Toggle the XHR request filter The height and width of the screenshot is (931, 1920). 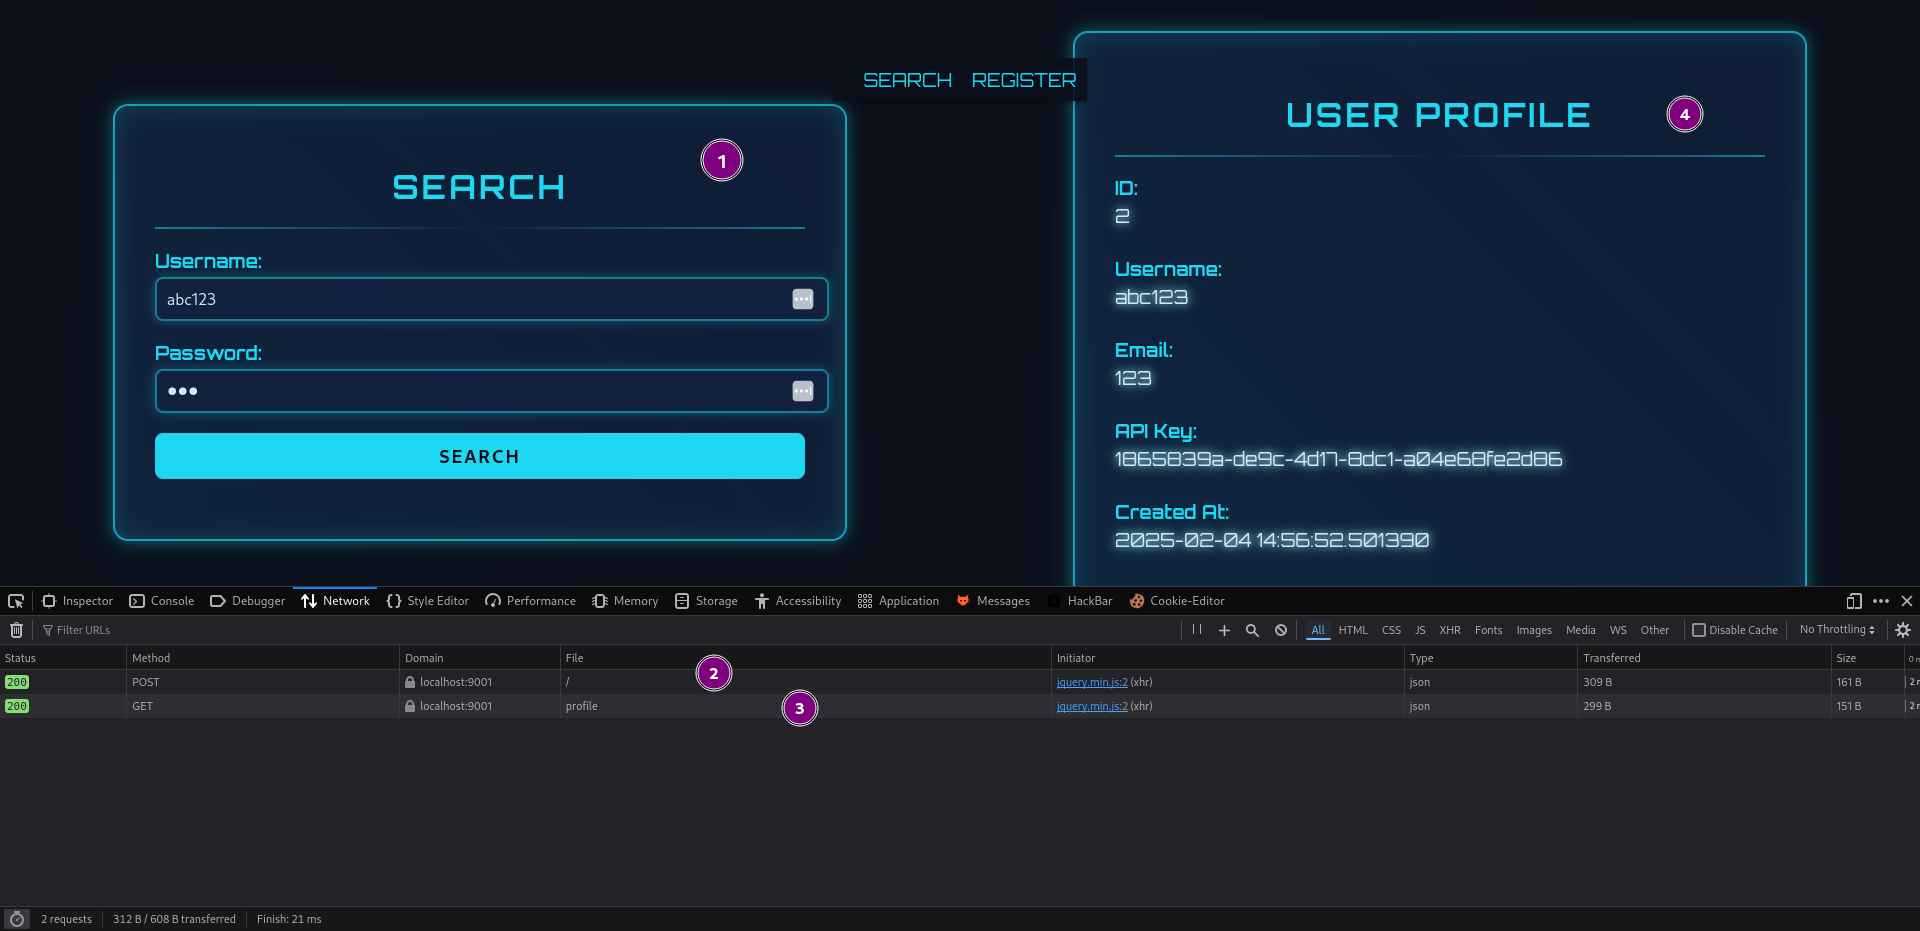(1449, 630)
